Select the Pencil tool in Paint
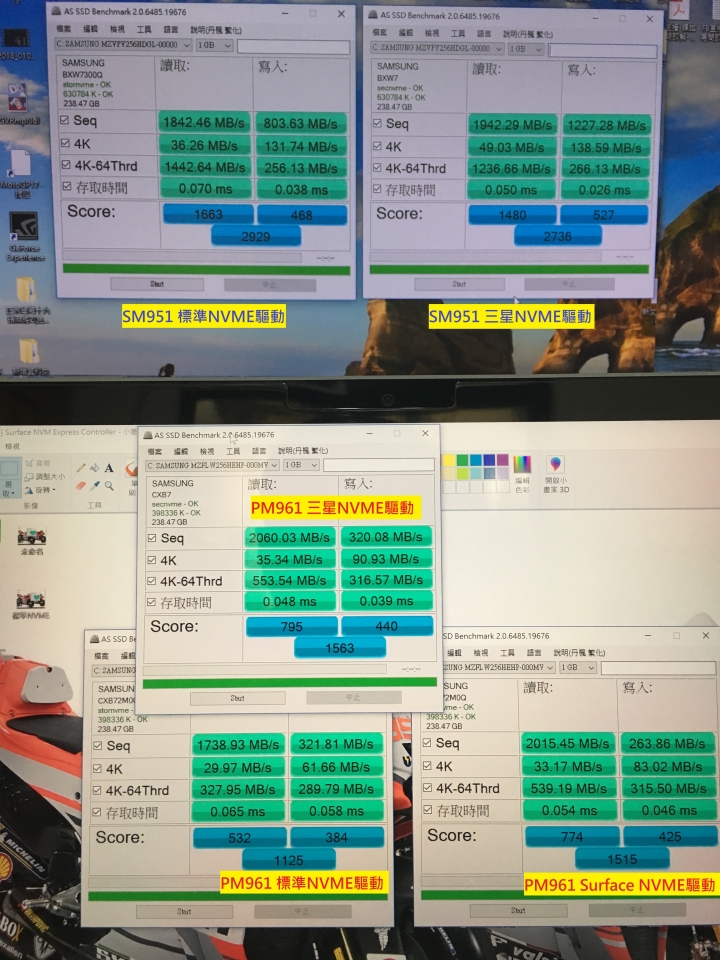The height and width of the screenshot is (960, 720). tap(81, 468)
